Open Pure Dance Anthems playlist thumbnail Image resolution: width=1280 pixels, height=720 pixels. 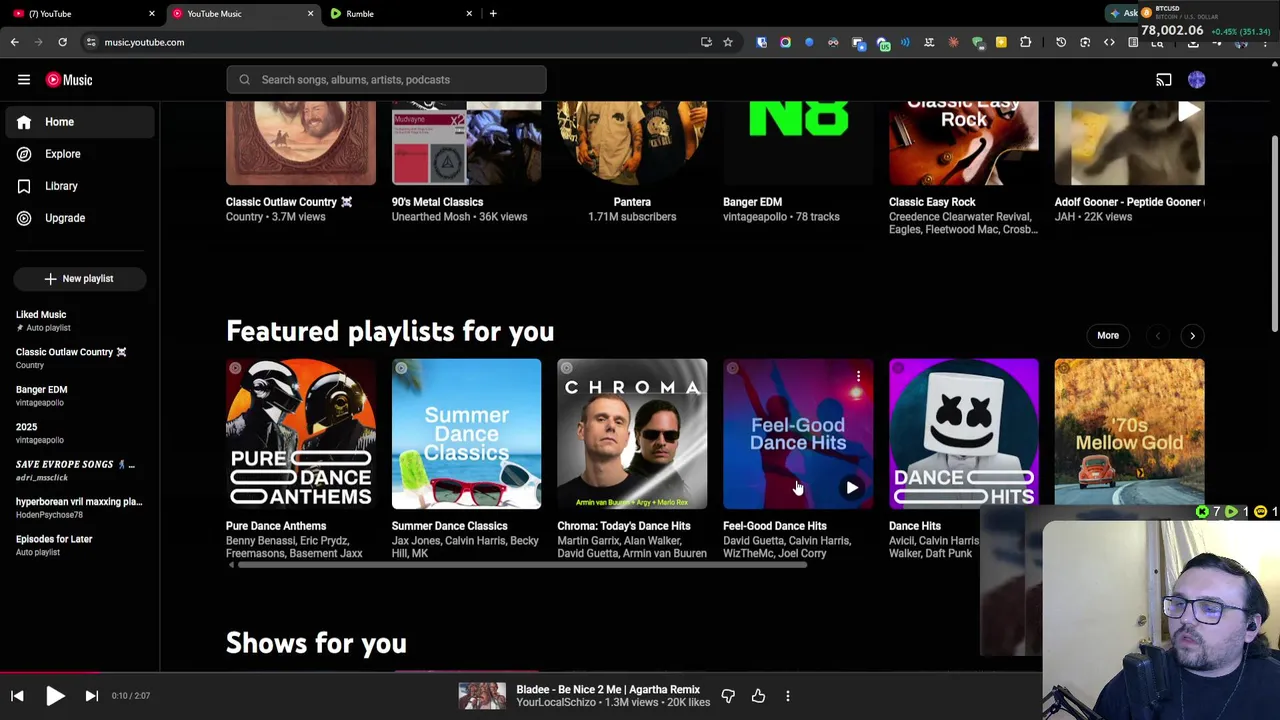point(301,434)
